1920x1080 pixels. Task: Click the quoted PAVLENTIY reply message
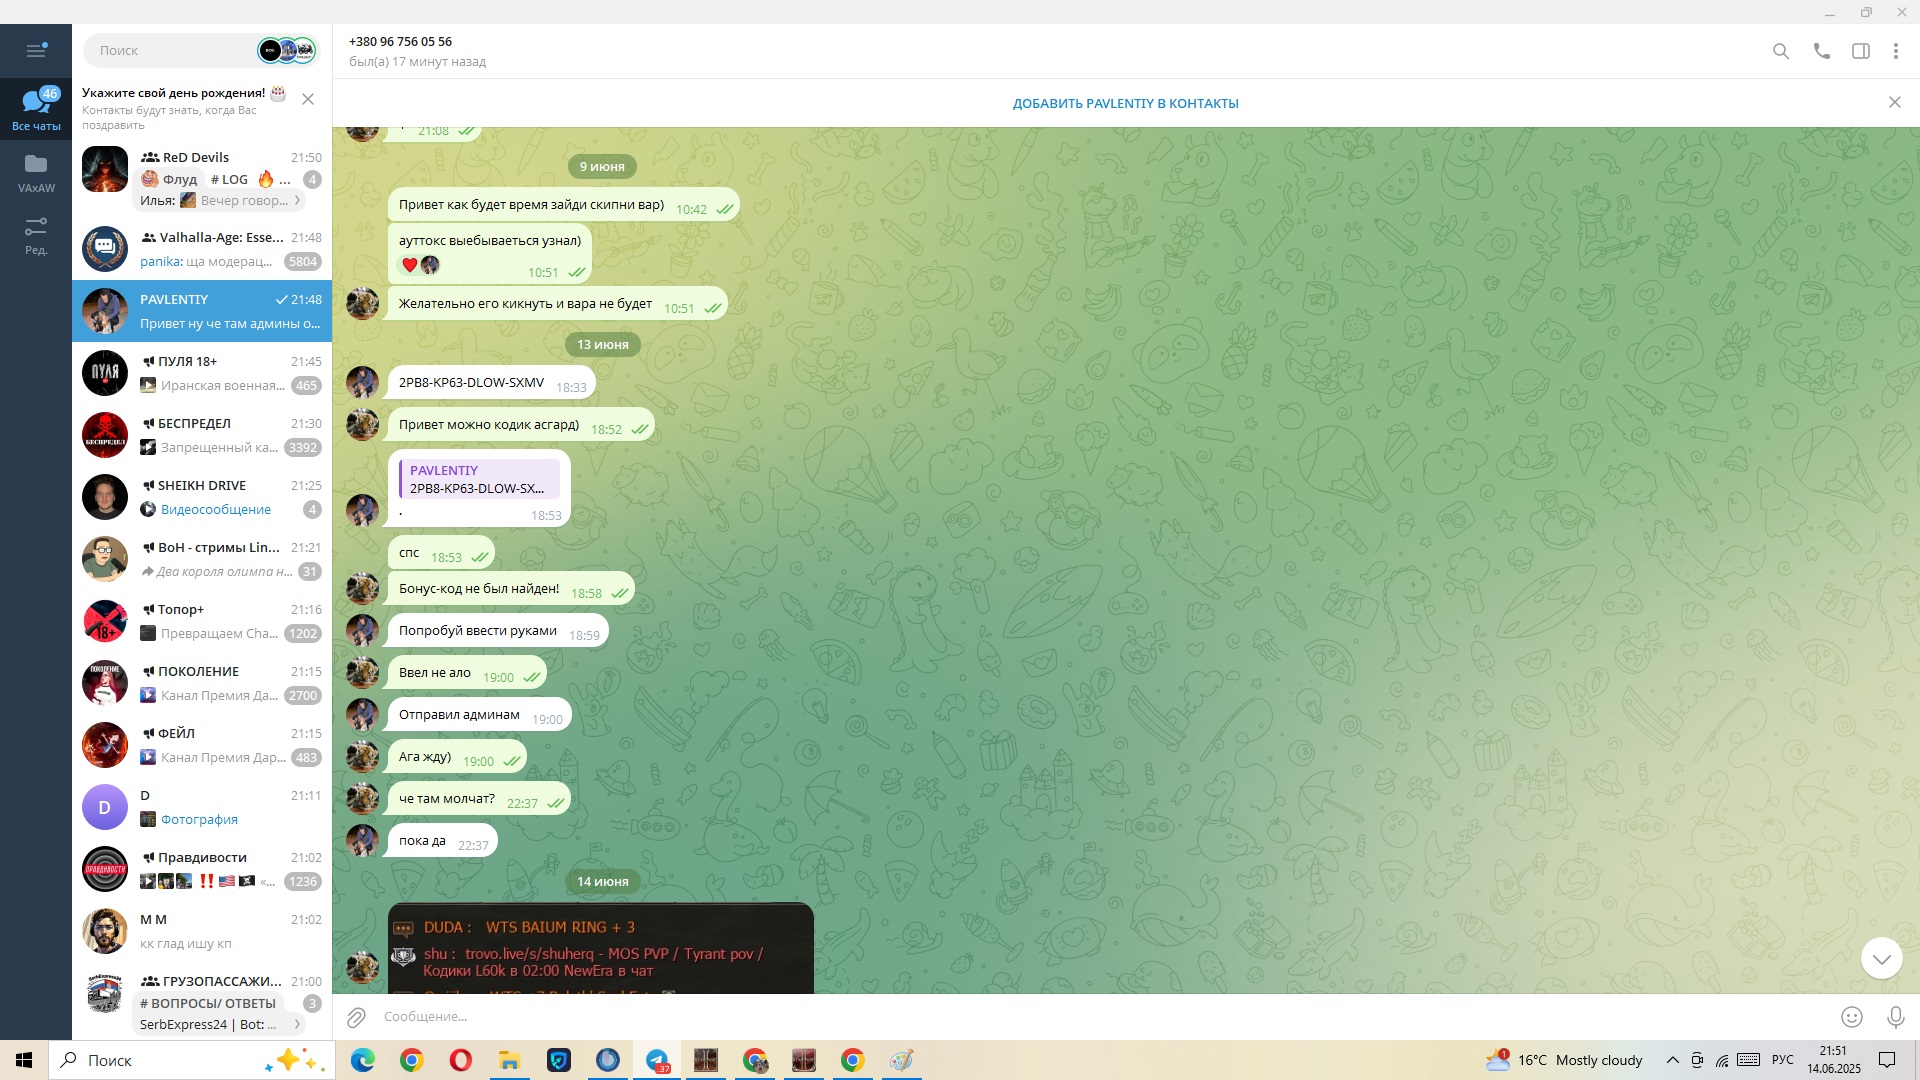pyautogui.click(x=479, y=479)
